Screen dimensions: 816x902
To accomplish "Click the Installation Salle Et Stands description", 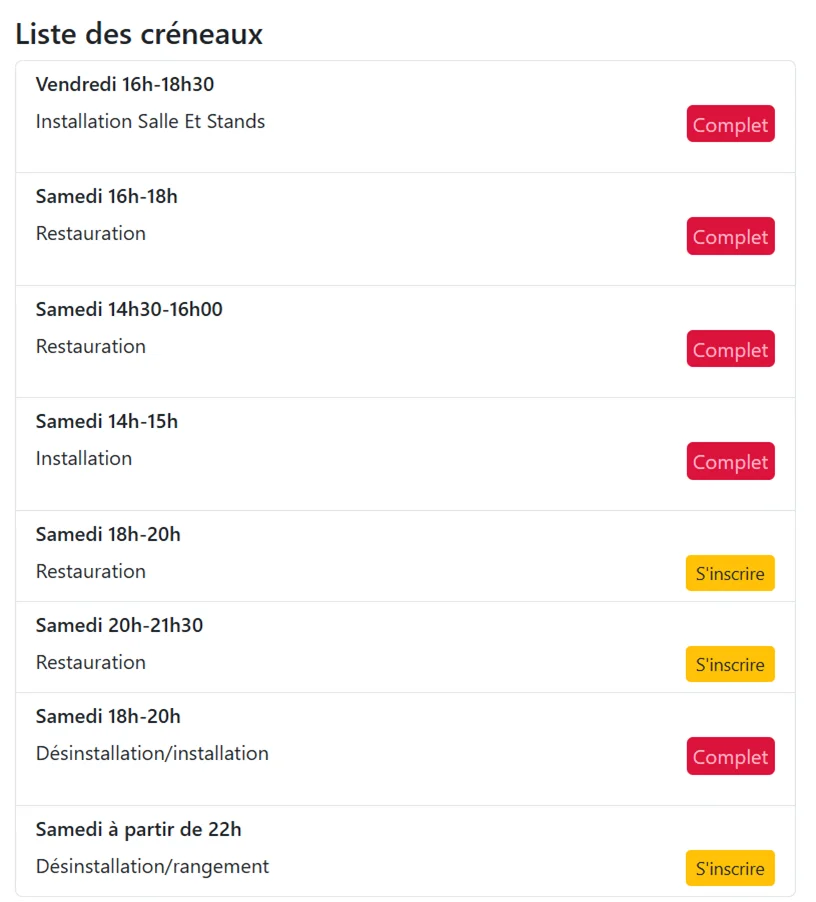I will [x=150, y=121].
